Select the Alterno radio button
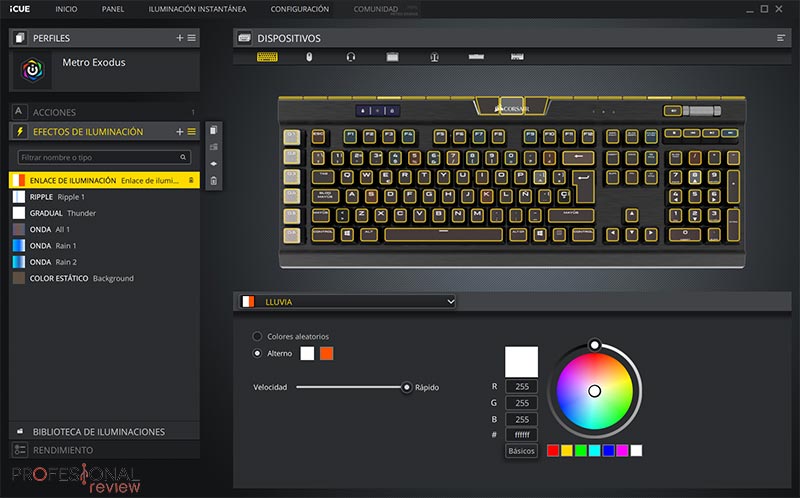The width and height of the screenshot is (800, 498). [257, 353]
